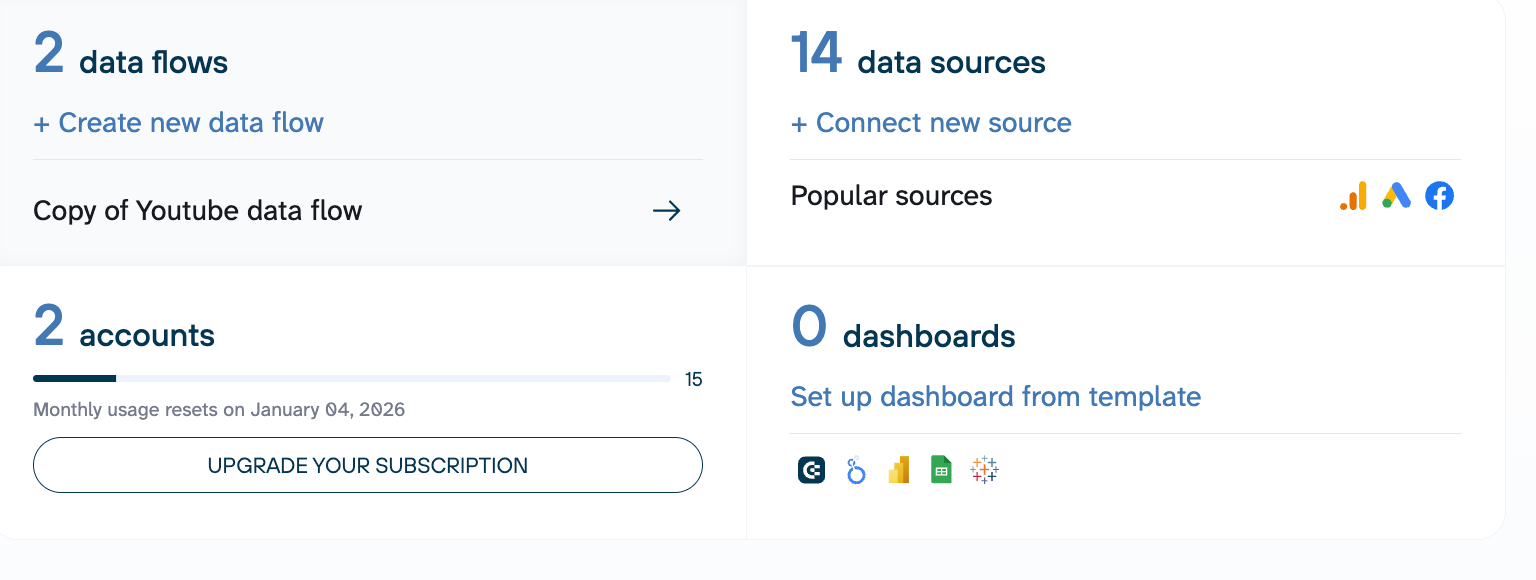Click the Google Analytics source icon

pyautogui.click(x=1353, y=196)
